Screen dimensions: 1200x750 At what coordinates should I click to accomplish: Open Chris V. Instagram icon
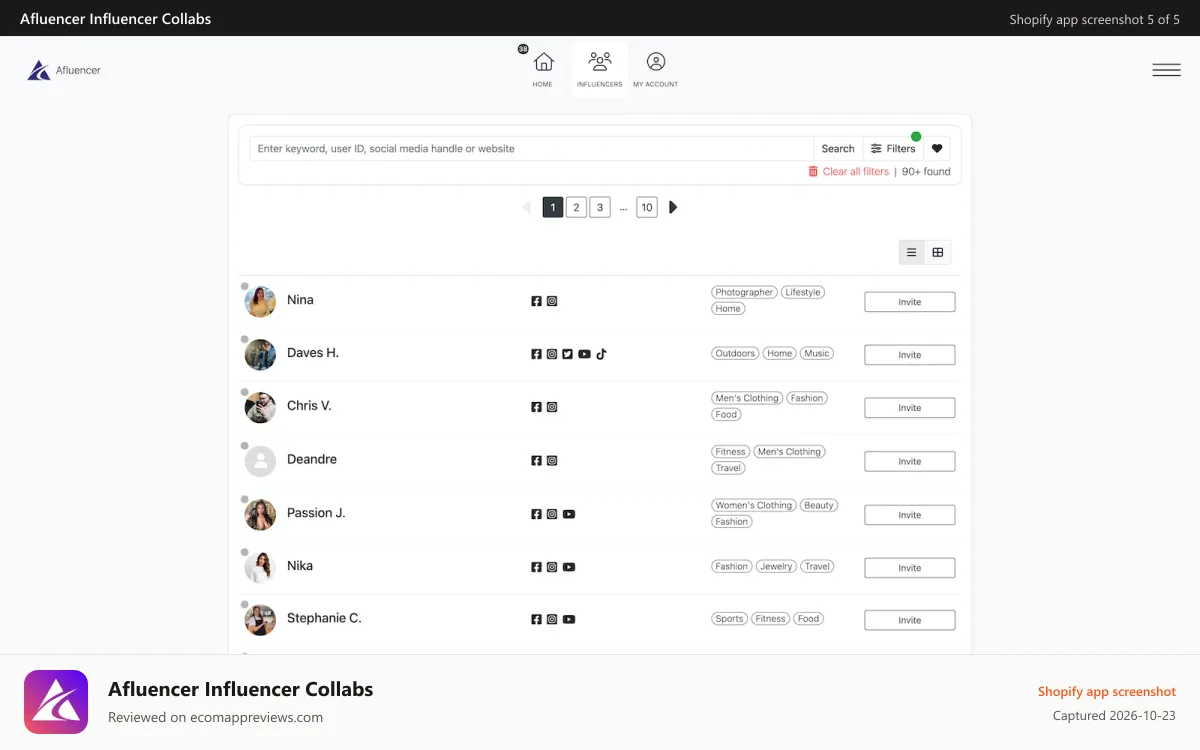coord(552,407)
